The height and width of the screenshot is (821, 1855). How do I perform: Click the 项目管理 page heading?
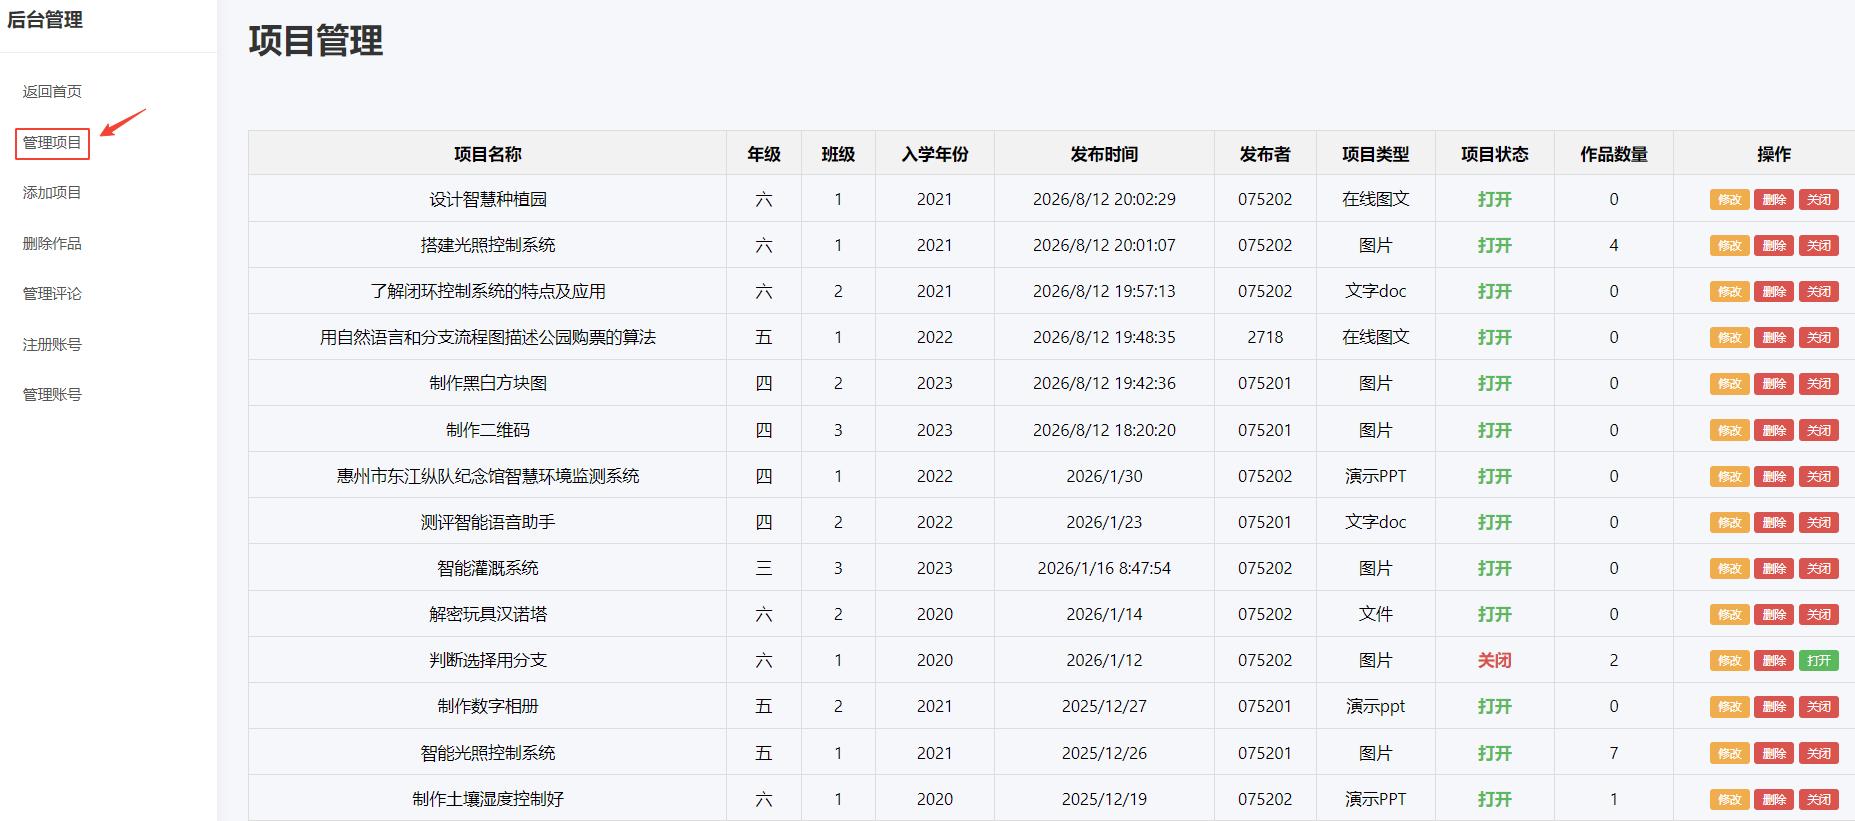316,41
